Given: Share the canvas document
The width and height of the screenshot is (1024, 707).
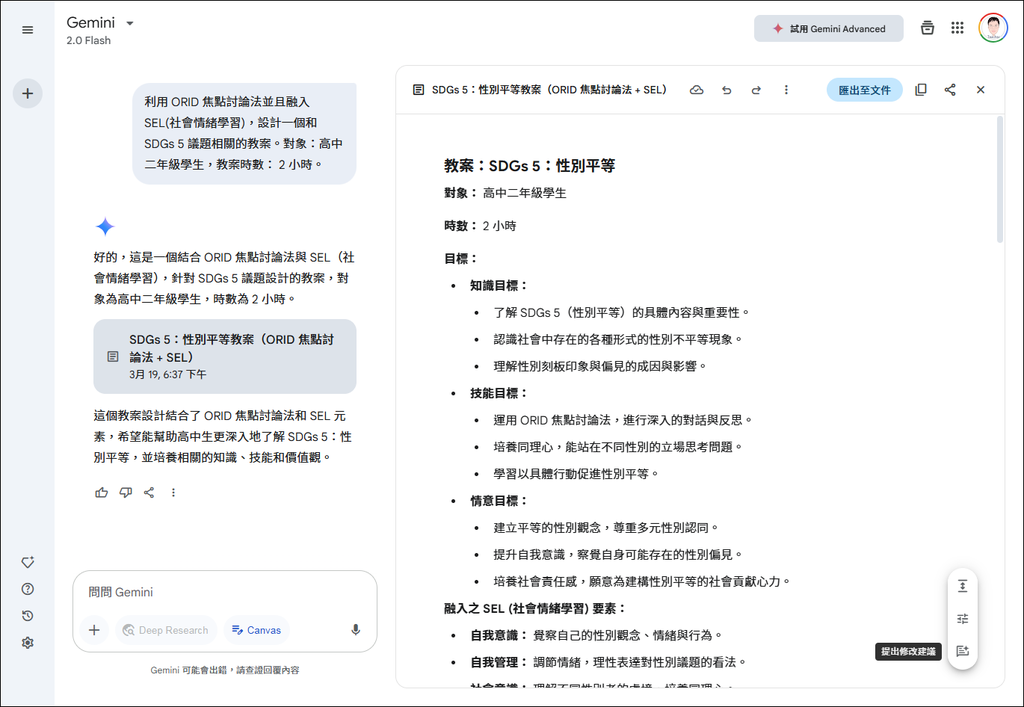Looking at the screenshot, I should click(950, 90).
